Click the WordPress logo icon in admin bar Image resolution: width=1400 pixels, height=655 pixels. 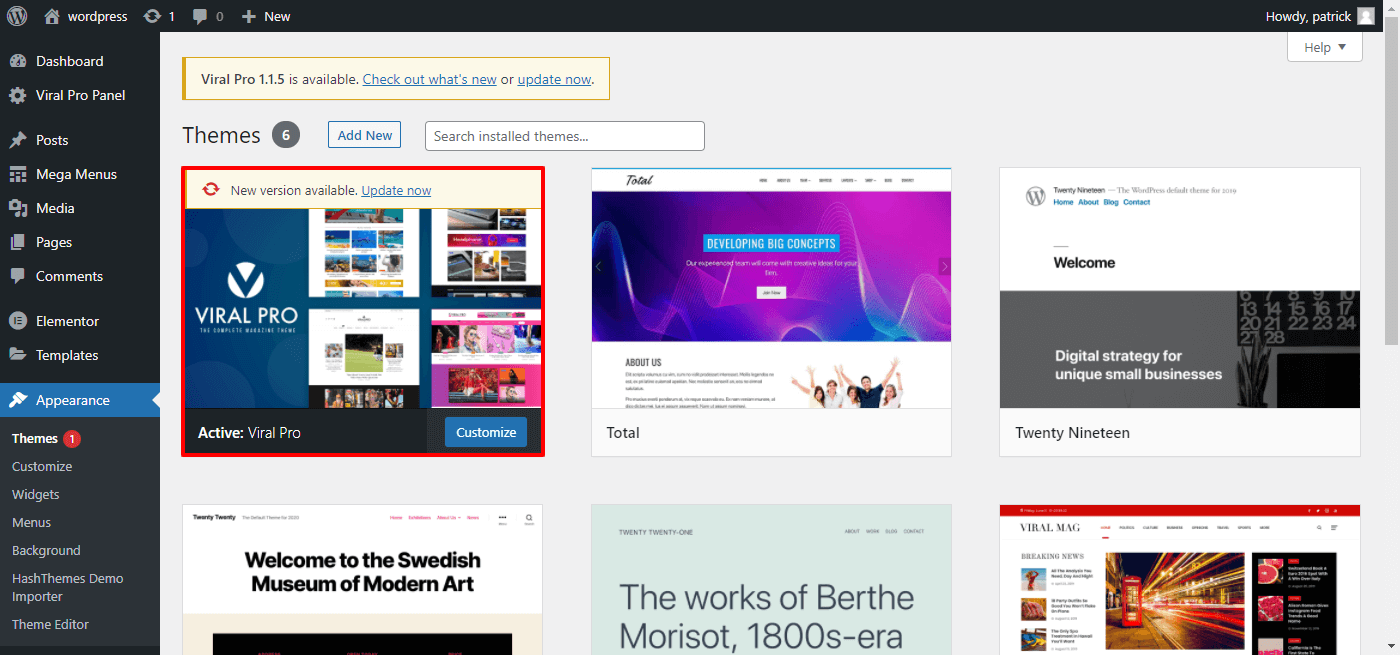(x=17, y=16)
